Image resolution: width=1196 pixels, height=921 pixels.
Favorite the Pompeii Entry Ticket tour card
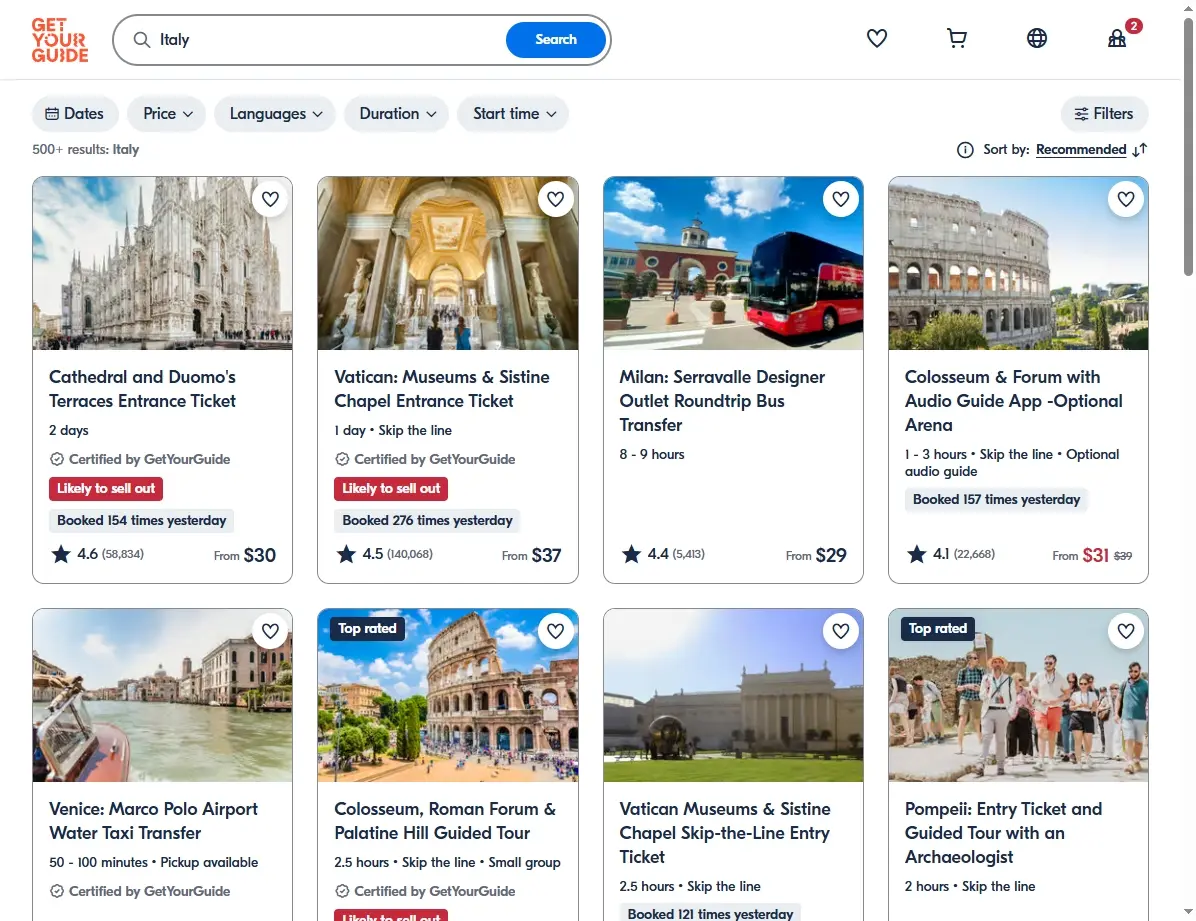[1126, 631]
